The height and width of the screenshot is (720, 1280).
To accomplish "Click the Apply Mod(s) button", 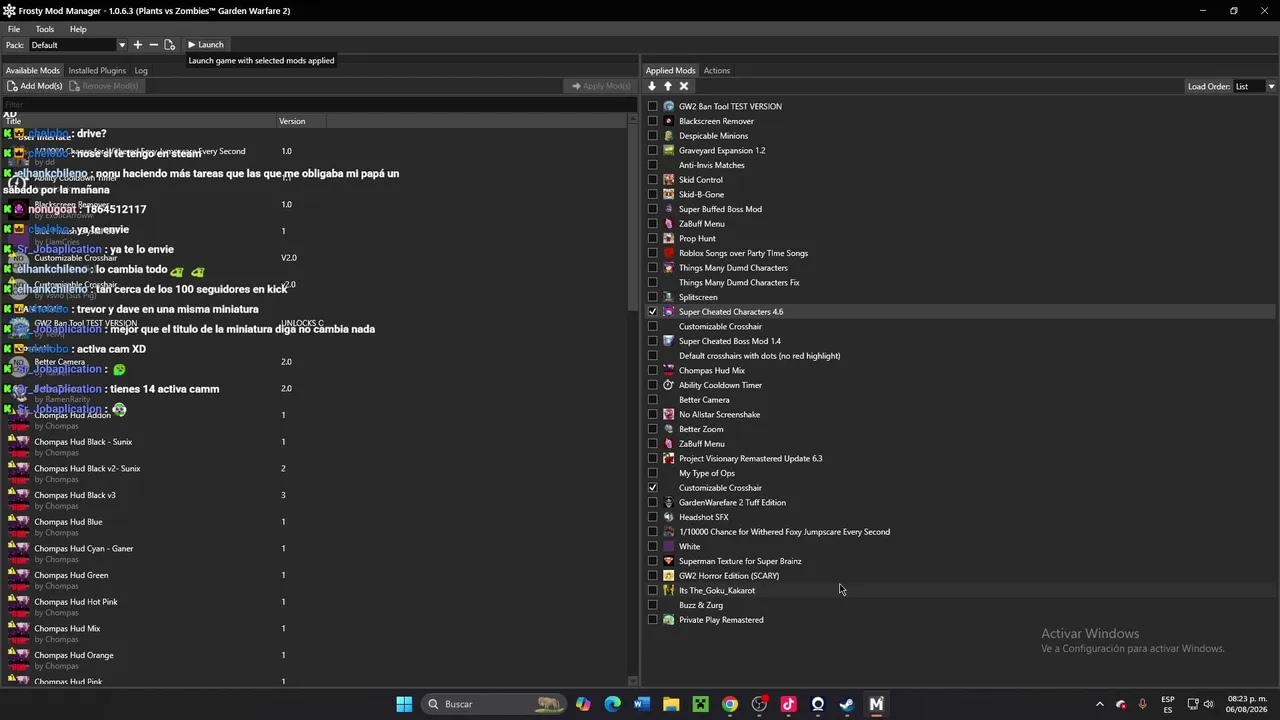I will 601,86.
